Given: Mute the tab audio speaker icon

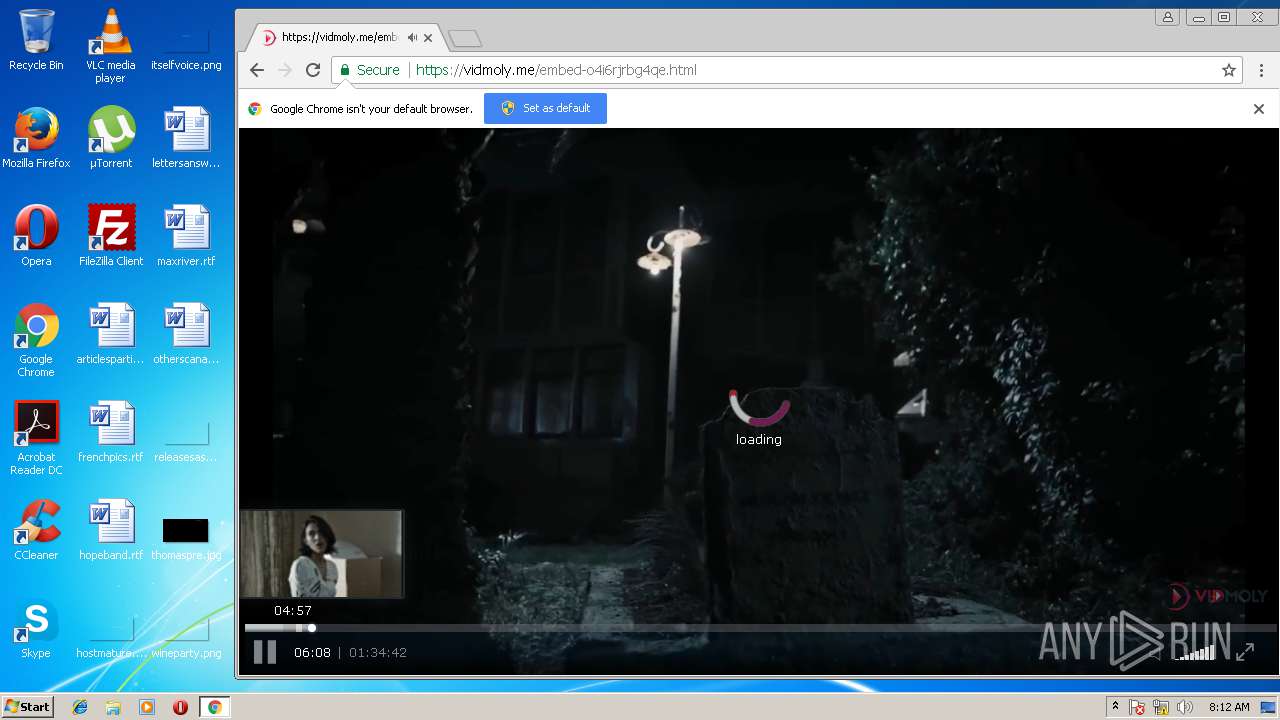Looking at the screenshot, I should (x=412, y=38).
